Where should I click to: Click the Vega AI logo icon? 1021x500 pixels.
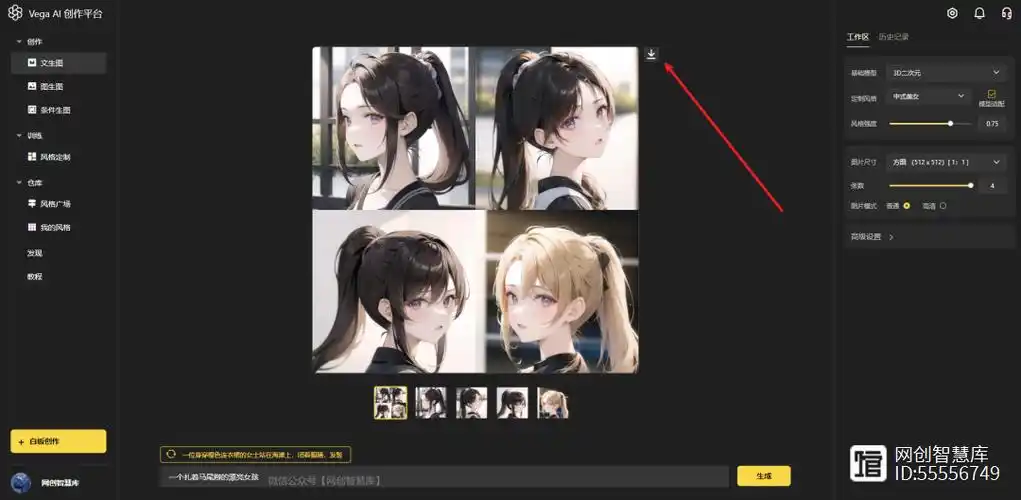coord(15,14)
